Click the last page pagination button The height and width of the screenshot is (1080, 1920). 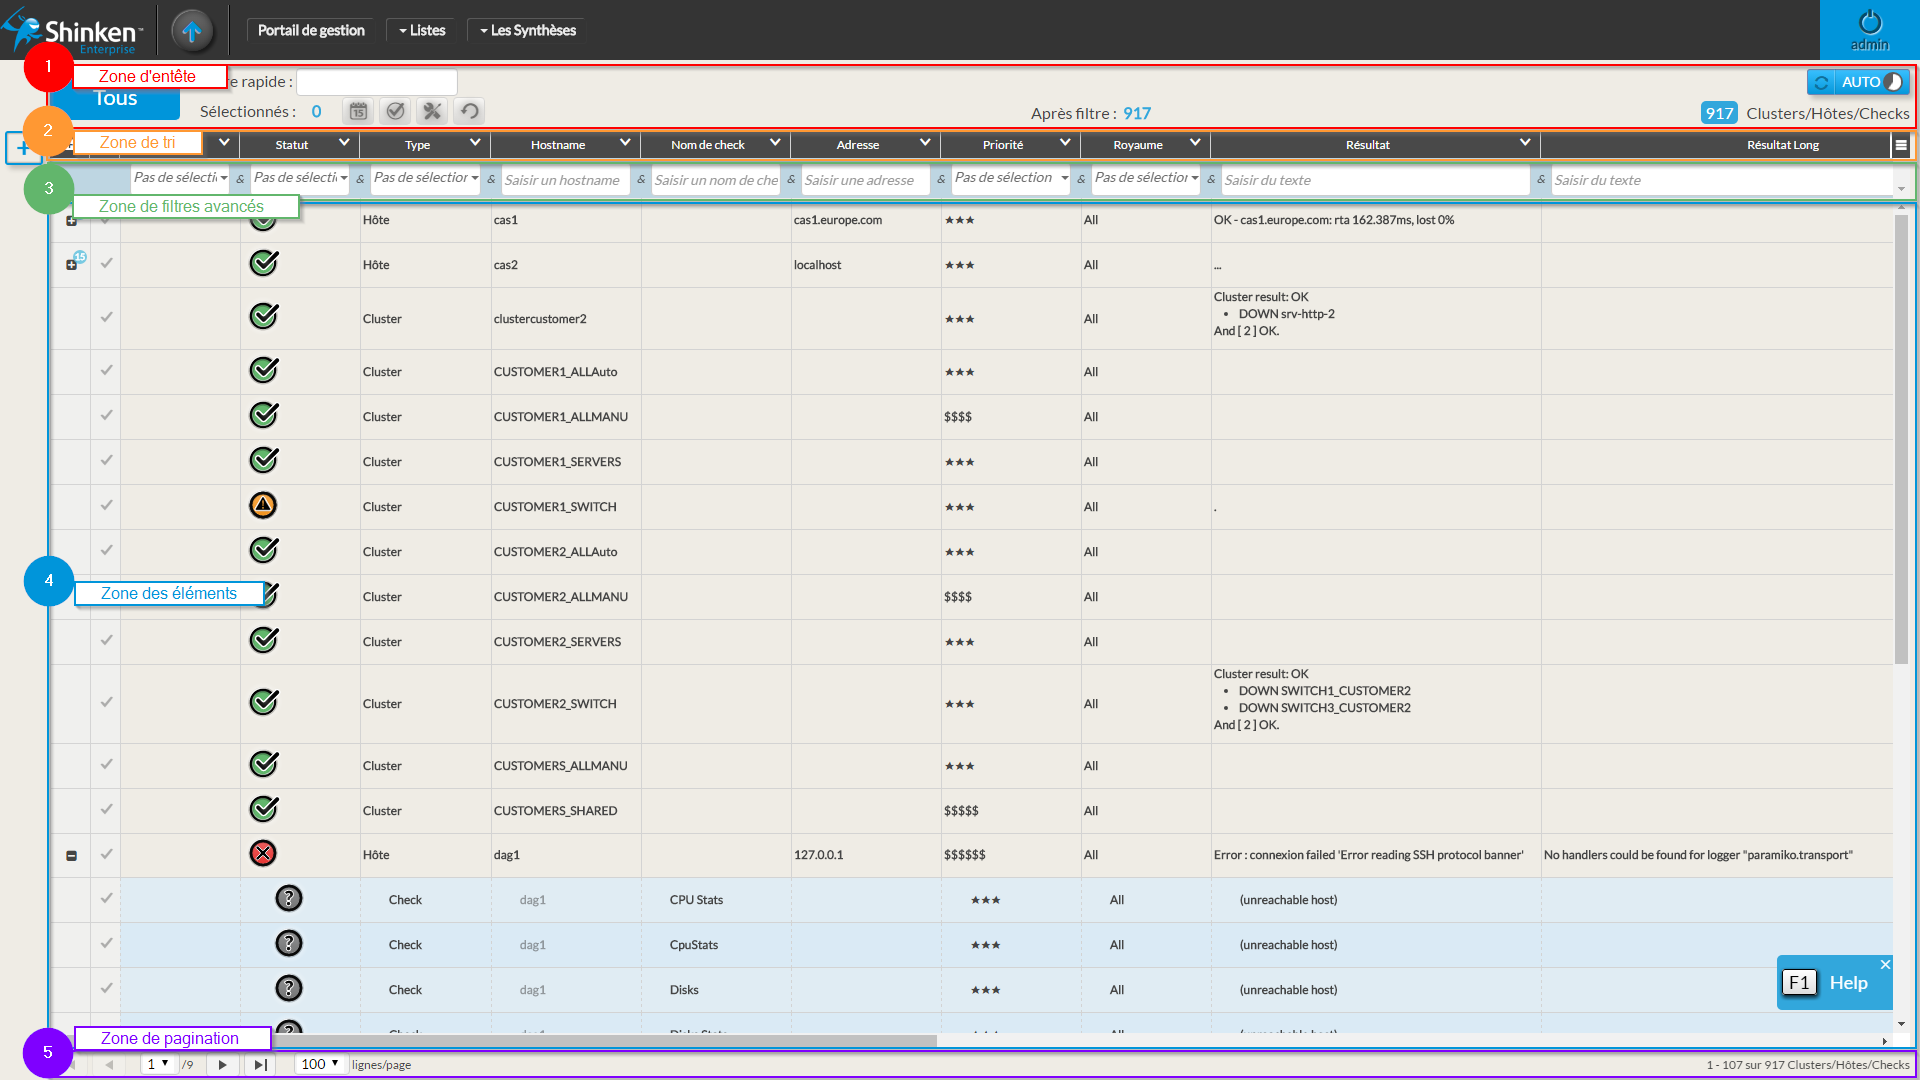(260, 1064)
